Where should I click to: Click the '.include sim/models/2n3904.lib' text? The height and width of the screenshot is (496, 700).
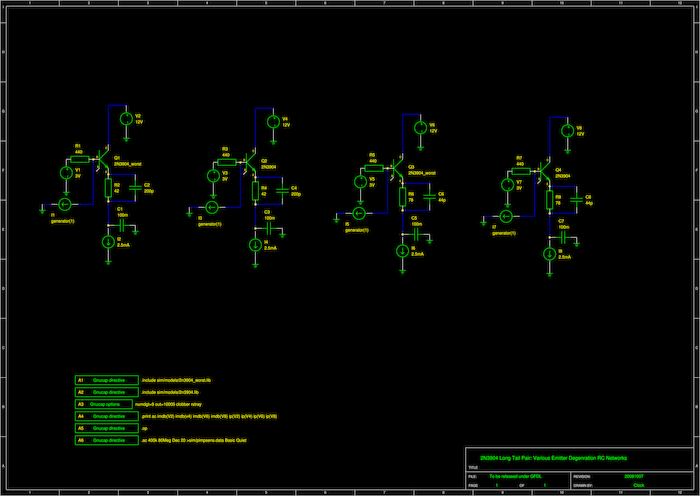click(x=170, y=392)
